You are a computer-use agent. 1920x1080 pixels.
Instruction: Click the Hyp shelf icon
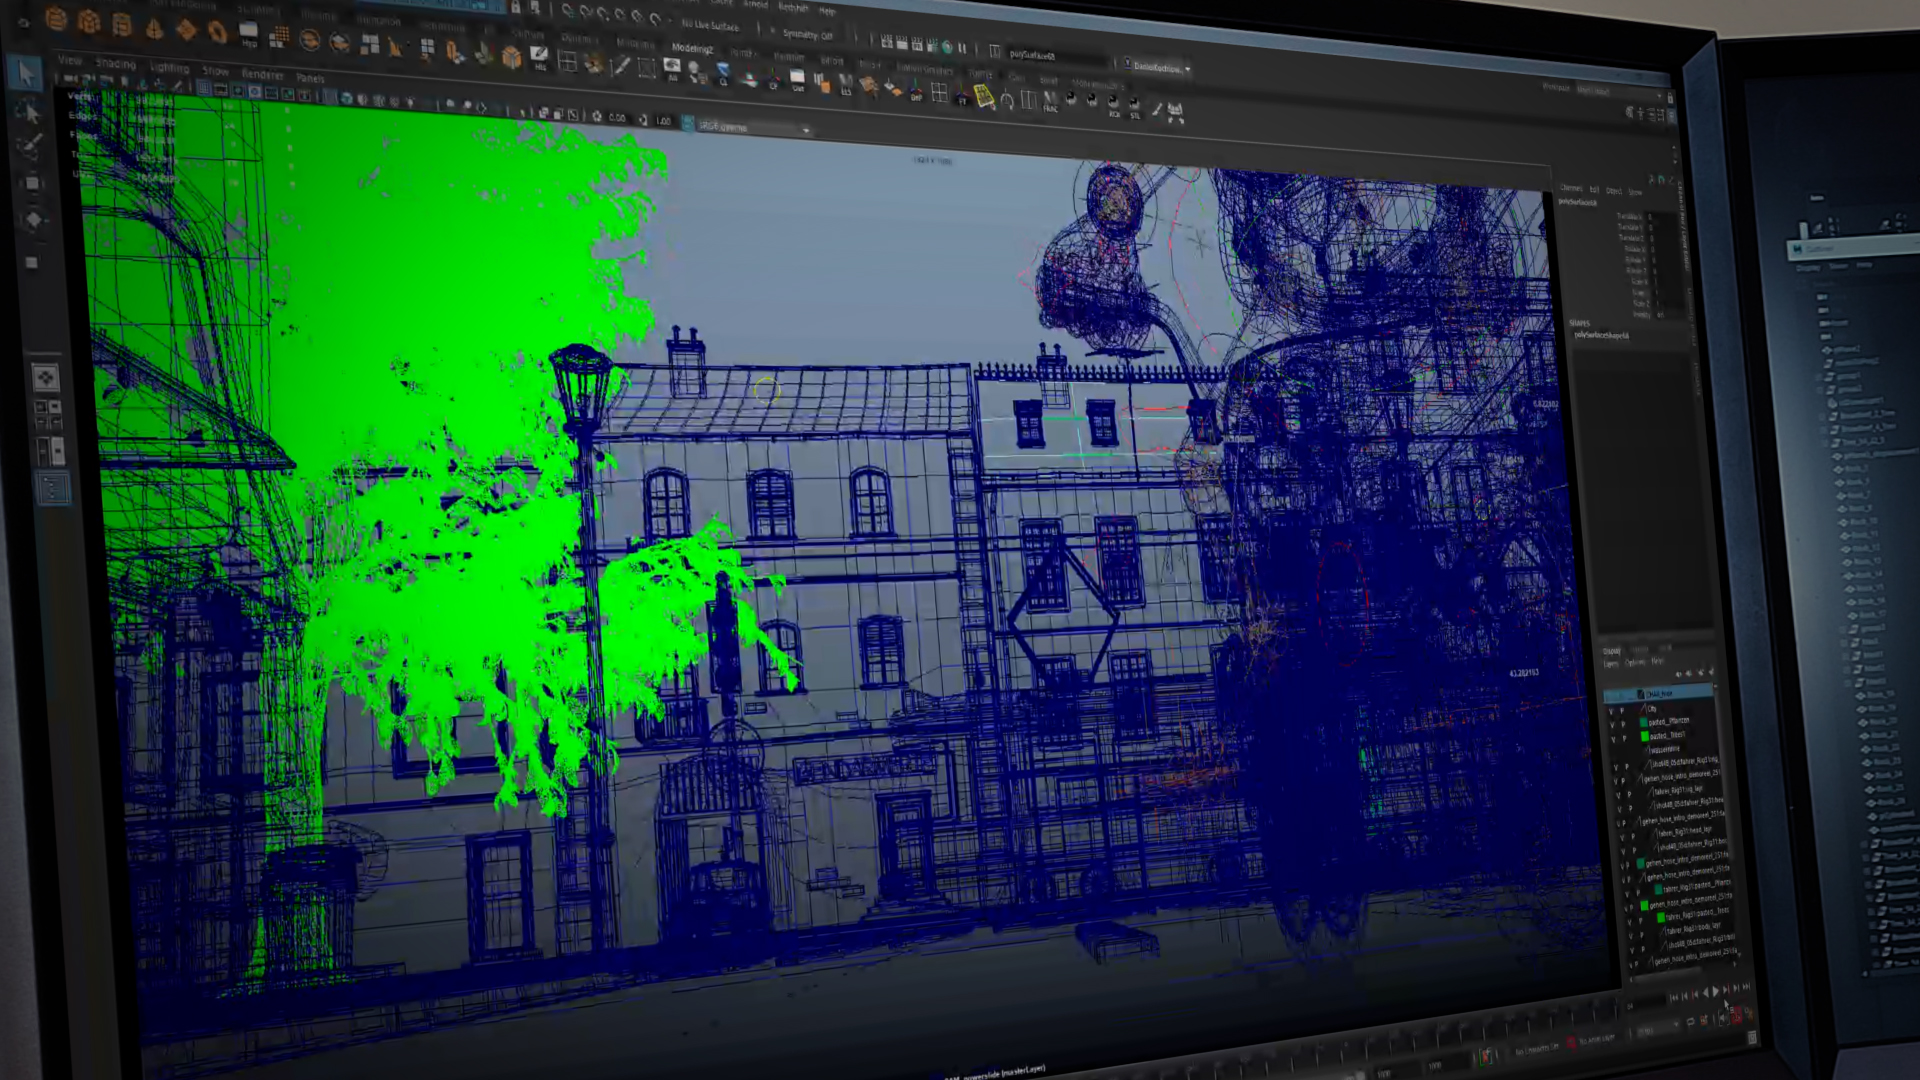point(249,34)
